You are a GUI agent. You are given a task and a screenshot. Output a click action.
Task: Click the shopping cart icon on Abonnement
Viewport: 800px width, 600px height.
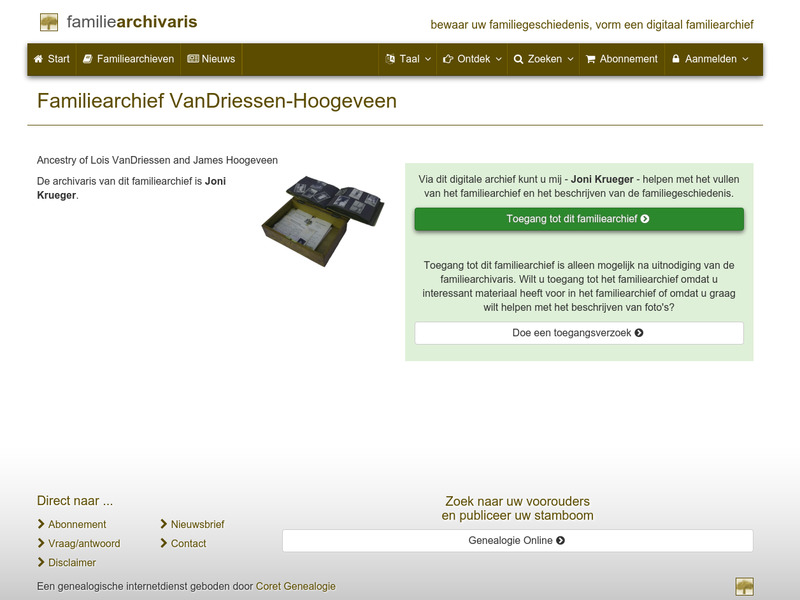[591, 59]
